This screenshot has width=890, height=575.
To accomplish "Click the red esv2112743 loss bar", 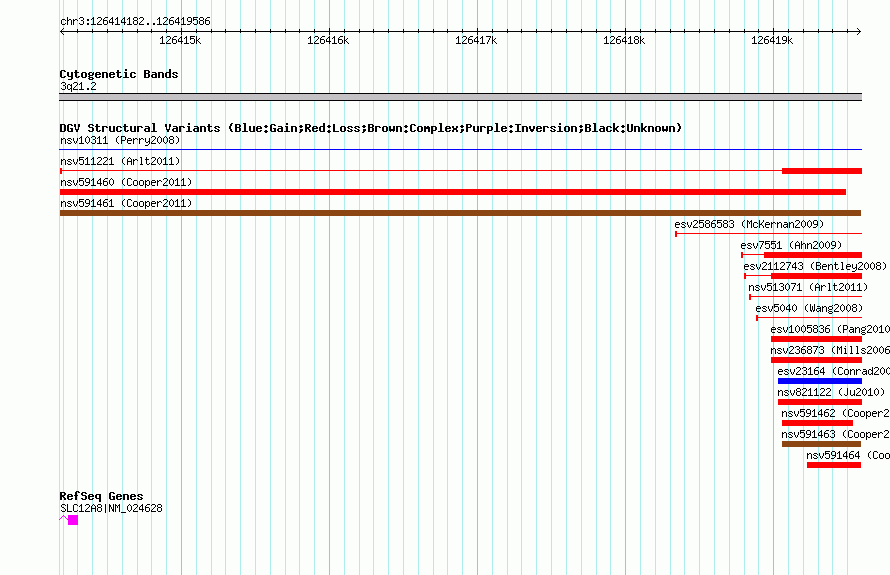I will [816, 276].
